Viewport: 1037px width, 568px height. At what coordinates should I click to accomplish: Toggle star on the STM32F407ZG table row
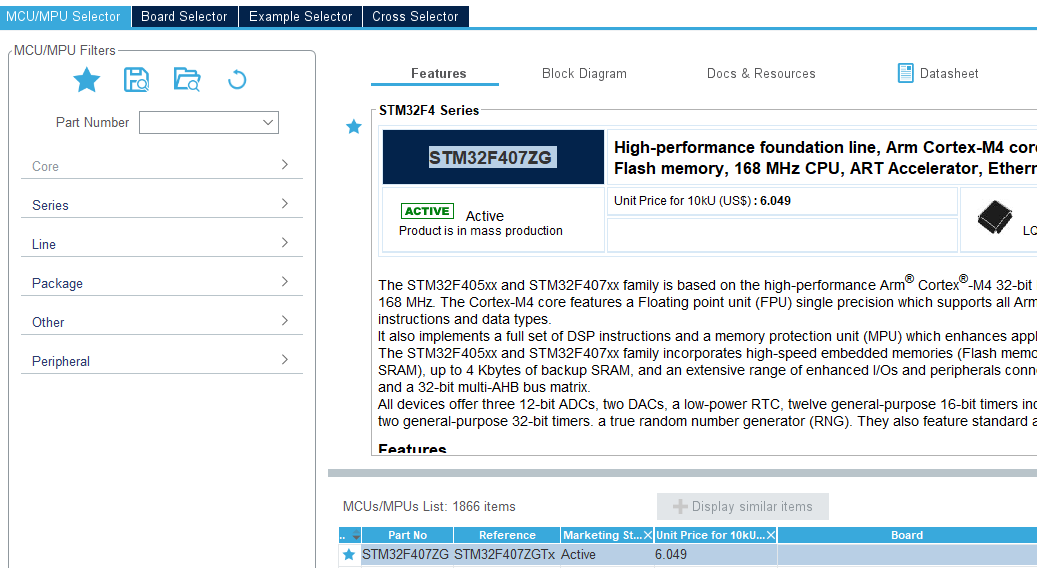[349, 555]
